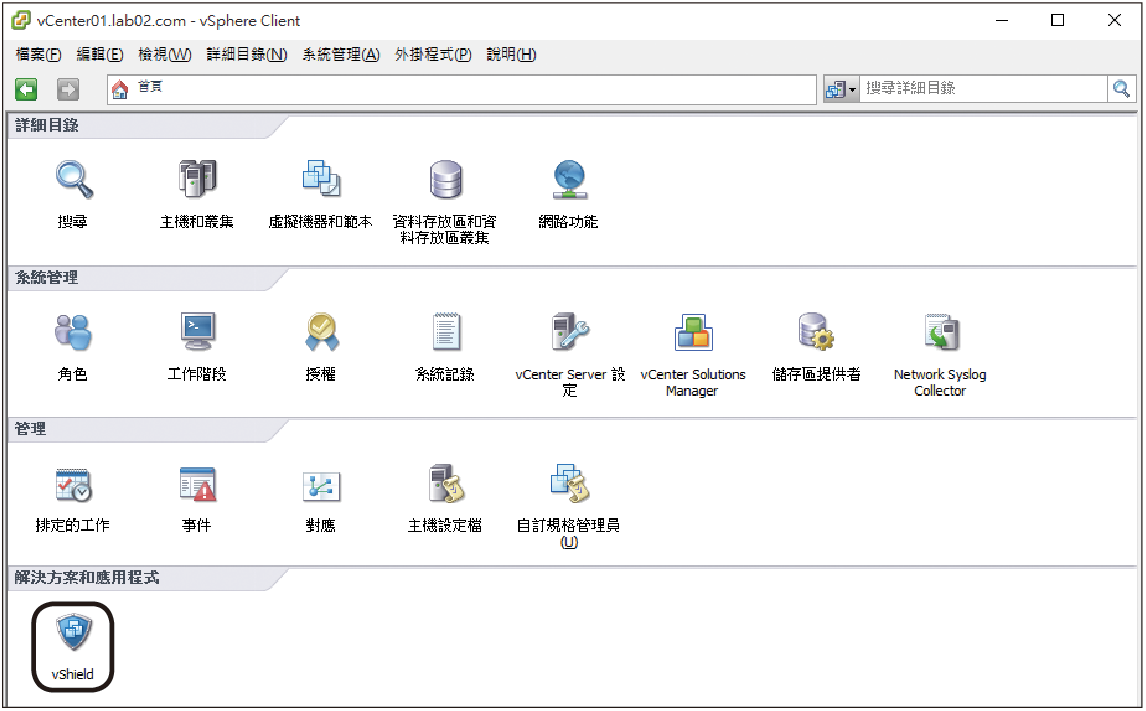This screenshot has height=711, width=1146.
Task: Click the green back navigation arrow
Action: click(x=26, y=90)
